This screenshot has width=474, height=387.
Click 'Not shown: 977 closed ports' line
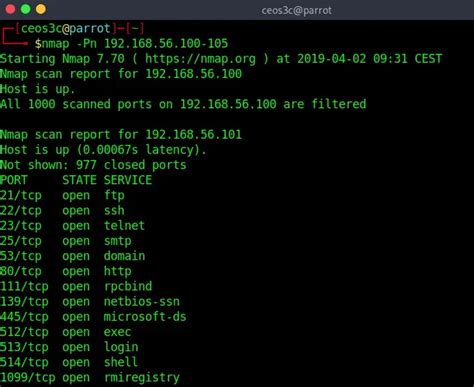(93, 165)
